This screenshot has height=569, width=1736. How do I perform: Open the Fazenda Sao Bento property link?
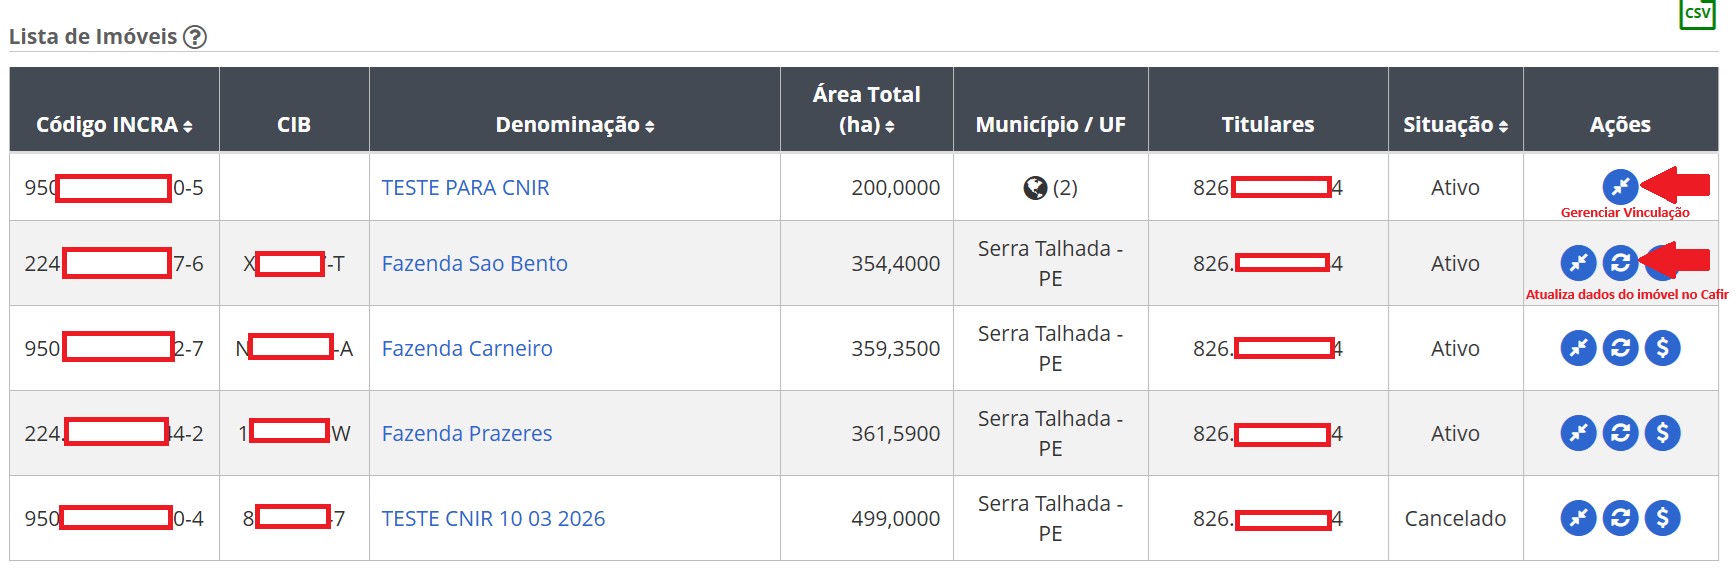475,264
